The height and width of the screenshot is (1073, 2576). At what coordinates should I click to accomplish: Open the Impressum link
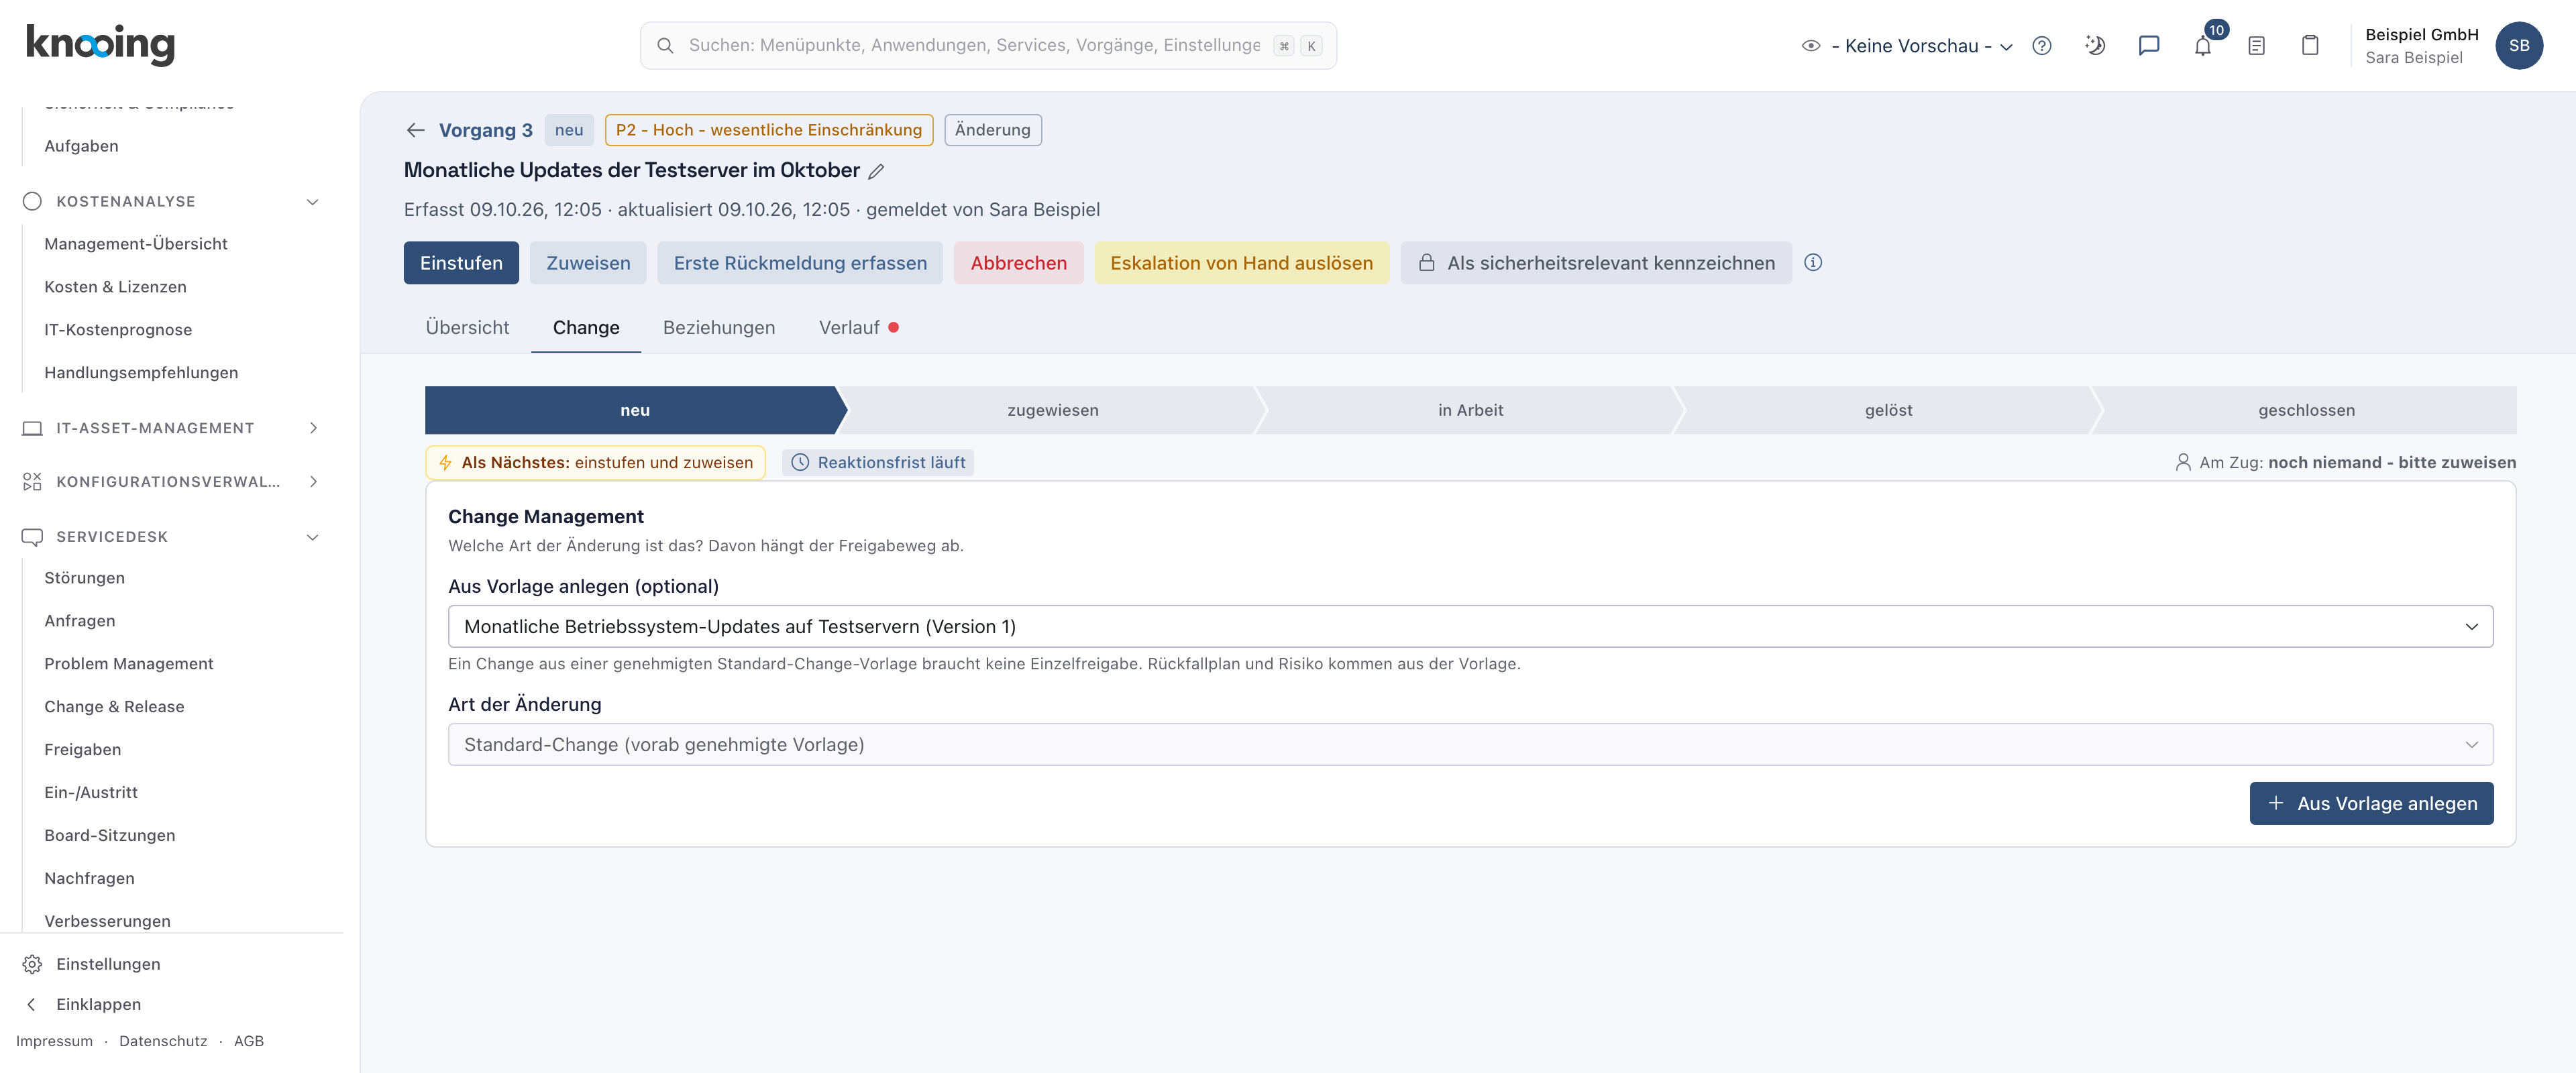(x=54, y=1042)
